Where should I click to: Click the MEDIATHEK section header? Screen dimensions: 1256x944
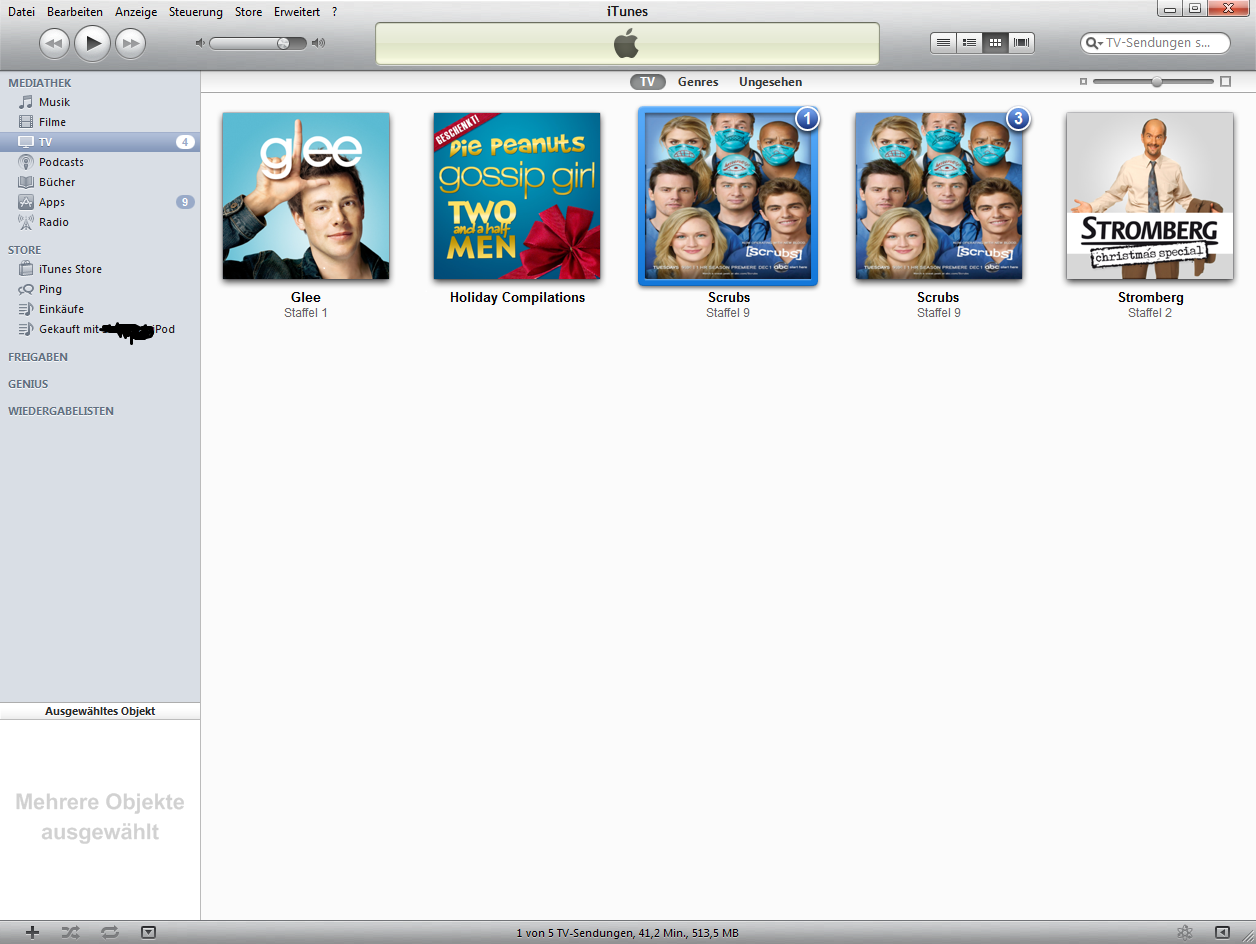point(40,83)
